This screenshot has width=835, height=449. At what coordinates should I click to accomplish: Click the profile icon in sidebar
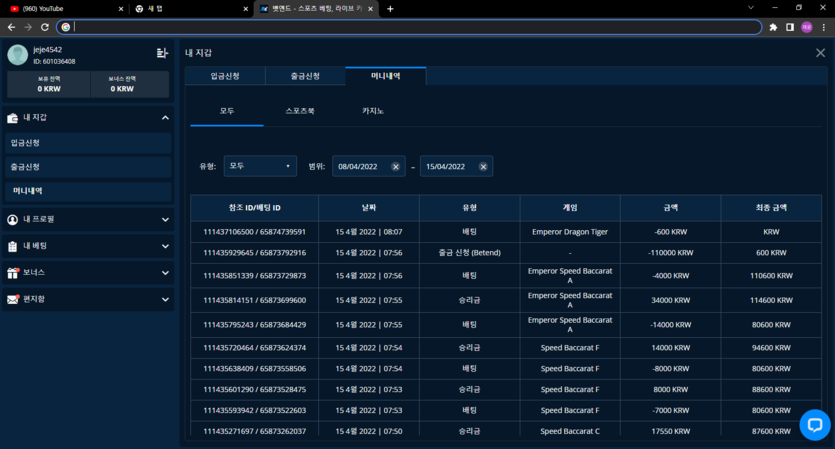point(12,219)
